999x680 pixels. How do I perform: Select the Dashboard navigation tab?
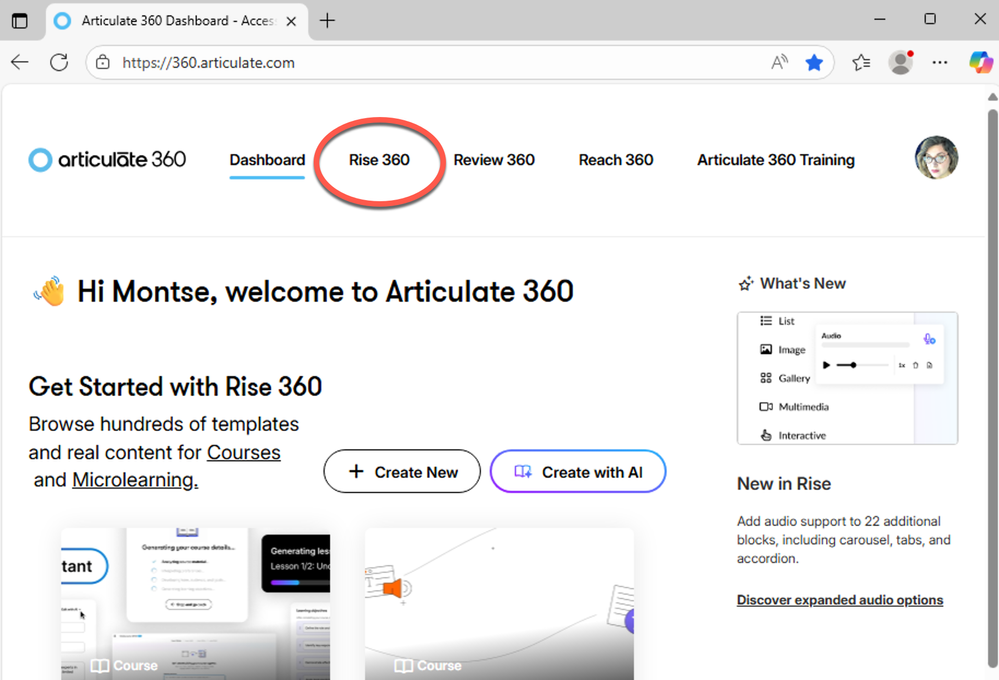(x=267, y=160)
